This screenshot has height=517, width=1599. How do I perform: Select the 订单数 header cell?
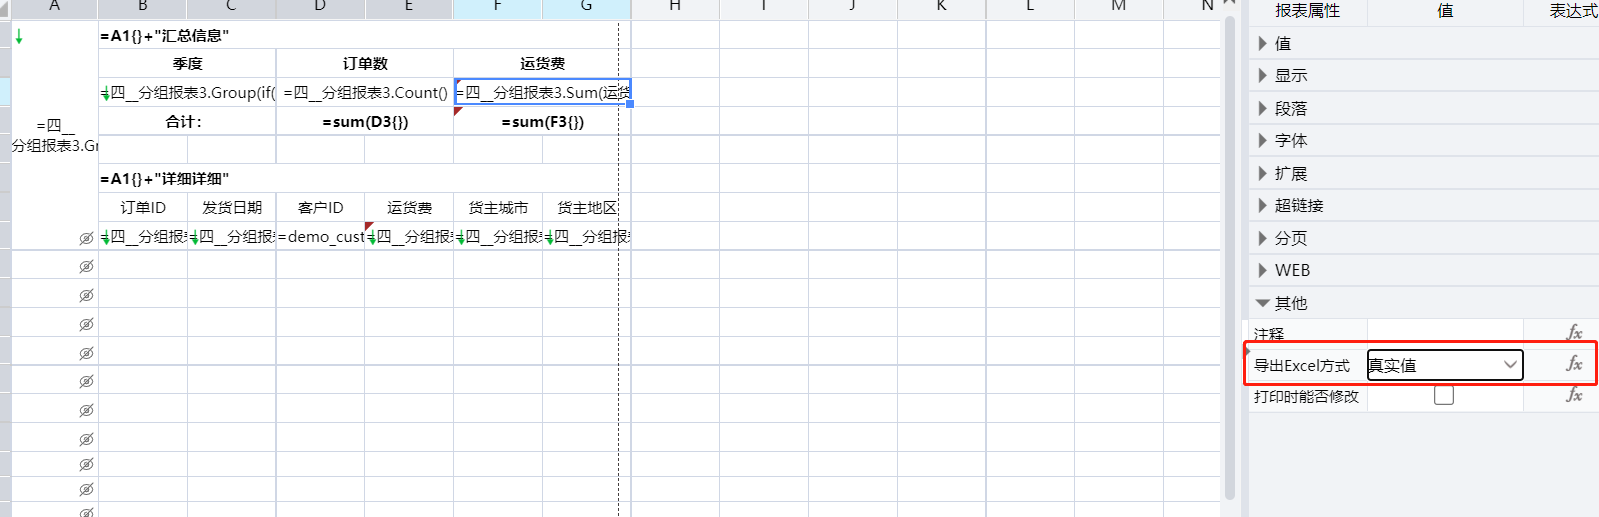(364, 64)
